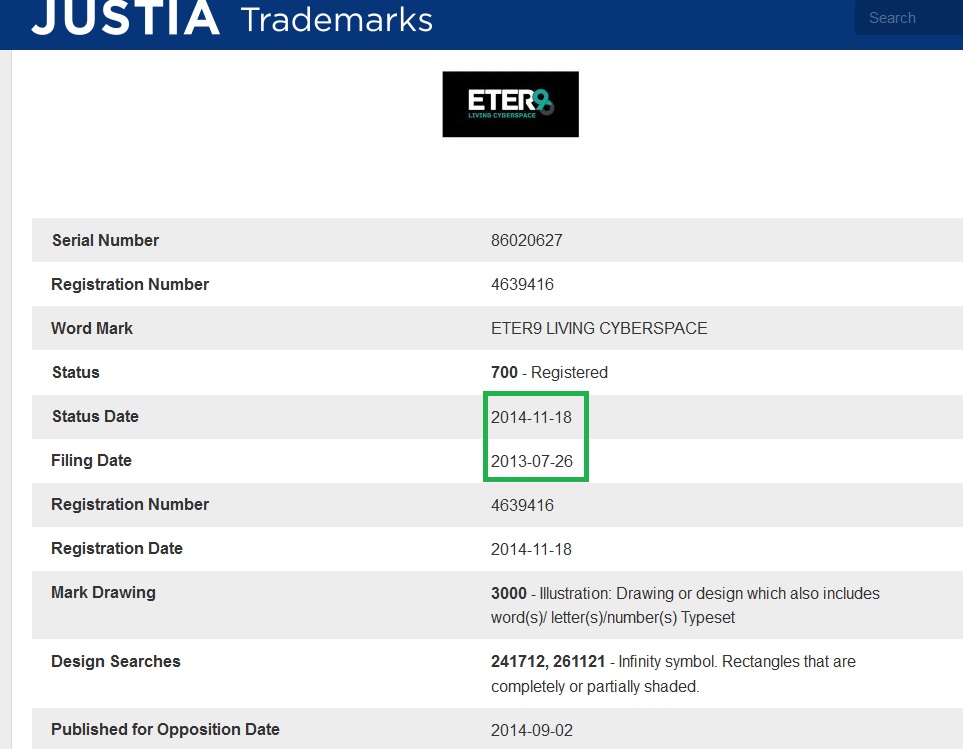Select the ETER9 LIVING CYBERSPACE word mark text

[599, 328]
